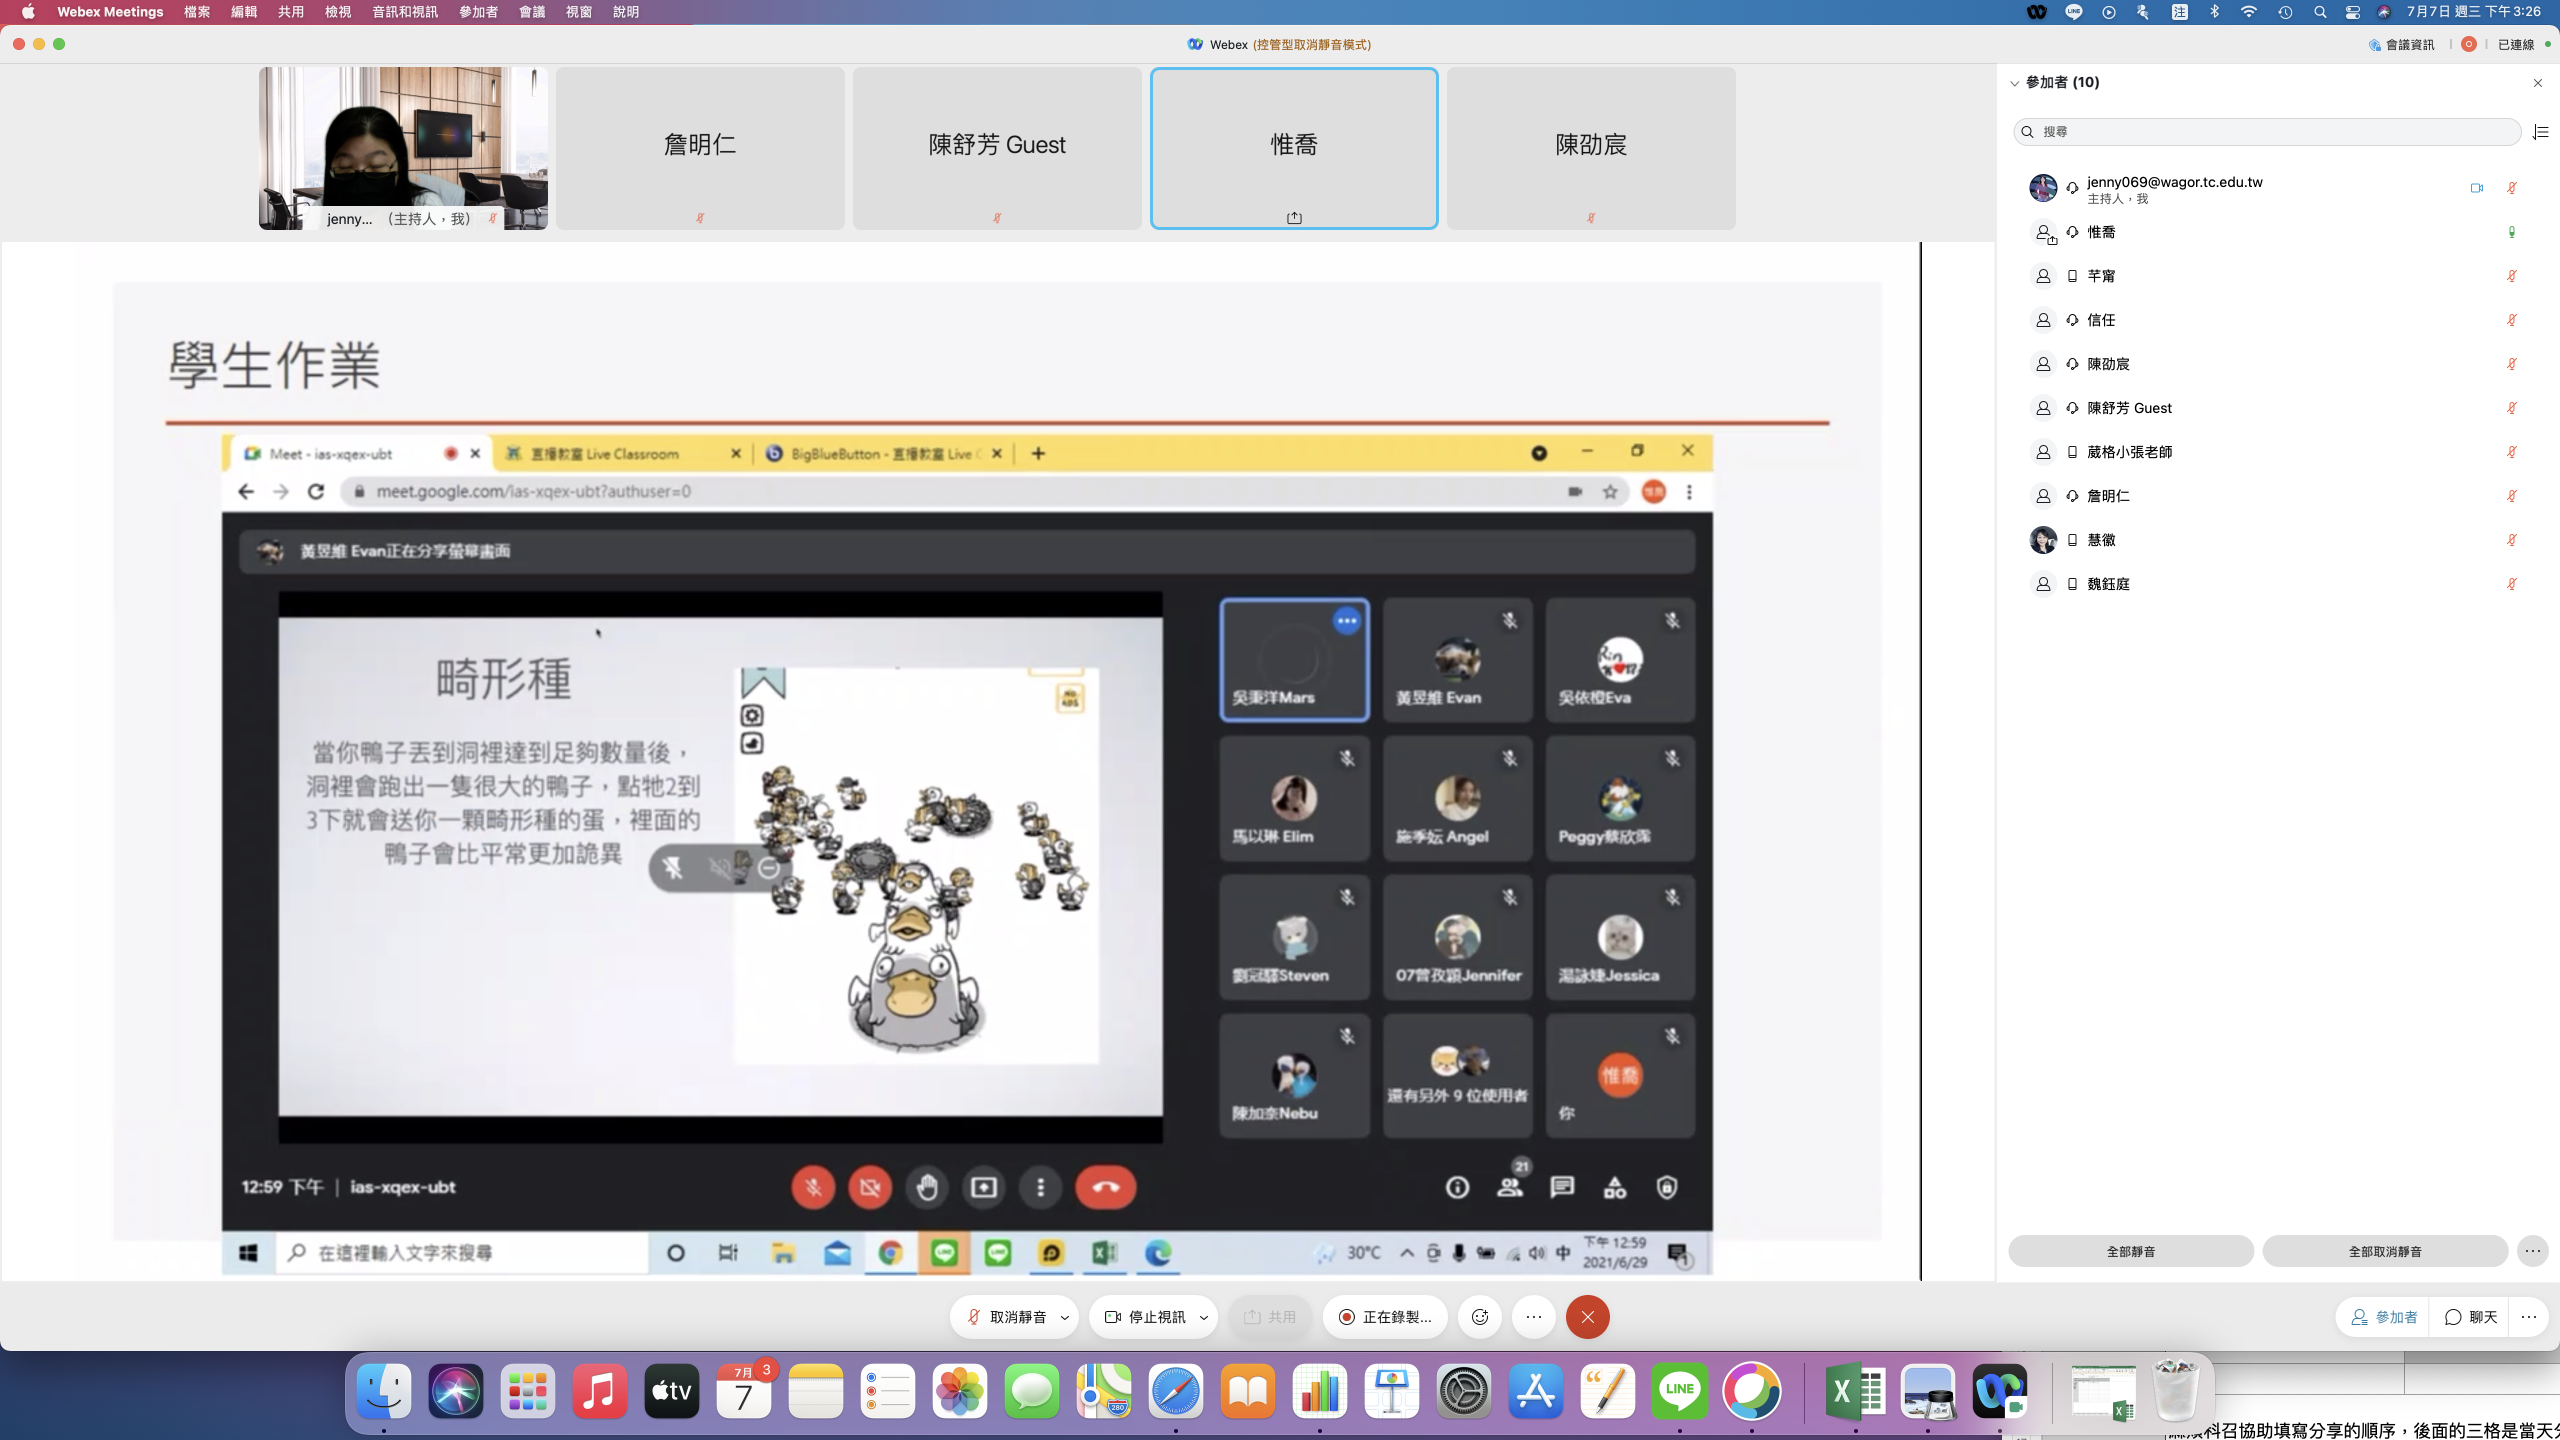Image resolution: width=2560 pixels, height=1440 pixels.
Task: Open the emoji reactions button
Action: point(1480,1317)
